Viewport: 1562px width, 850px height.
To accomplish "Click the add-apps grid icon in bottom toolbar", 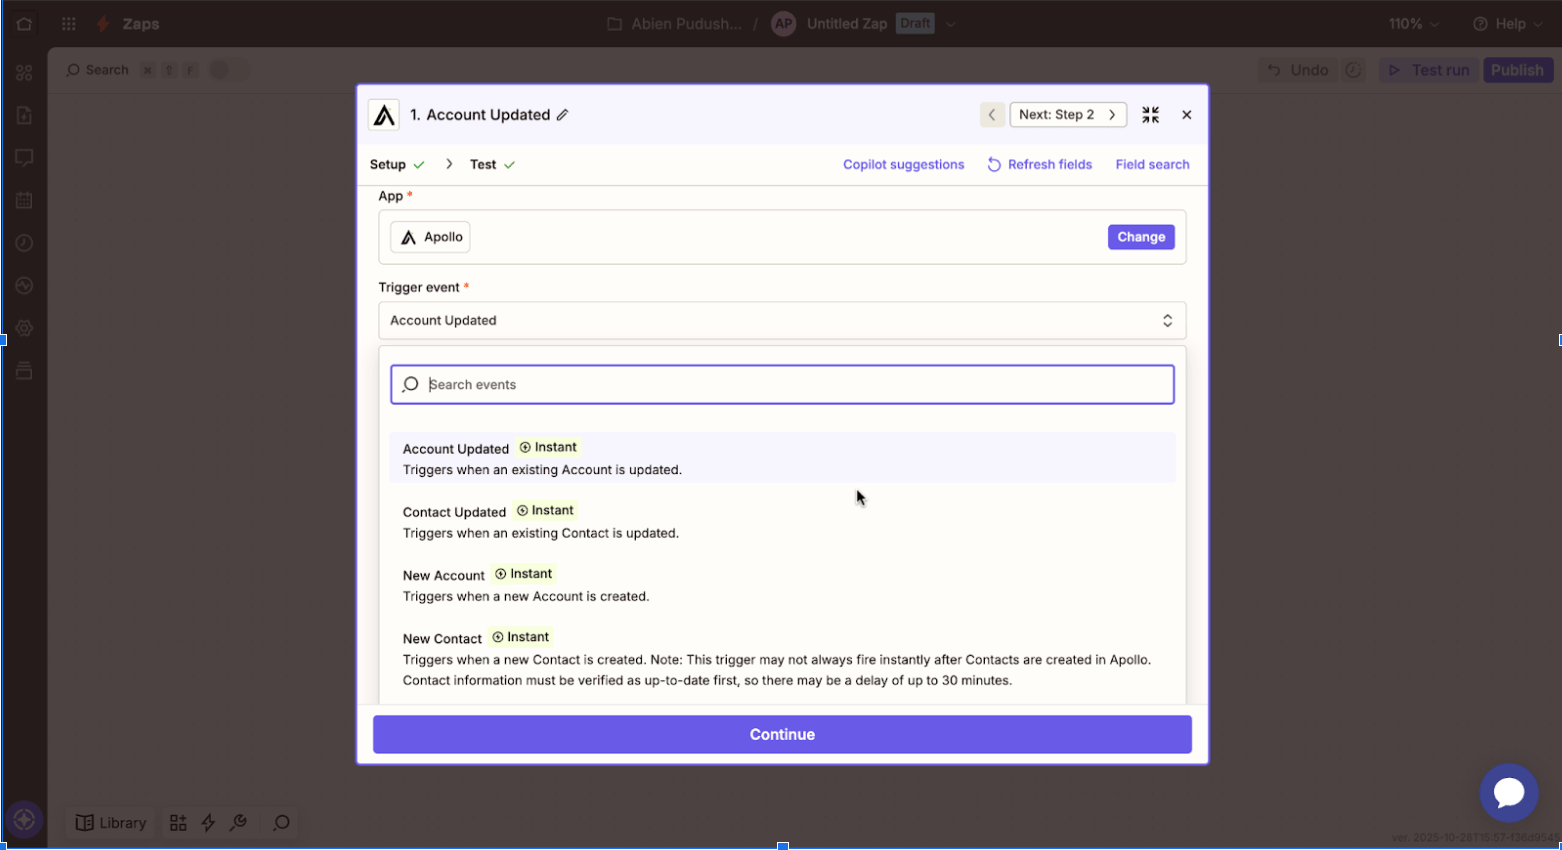I will [x=178, y=823].
